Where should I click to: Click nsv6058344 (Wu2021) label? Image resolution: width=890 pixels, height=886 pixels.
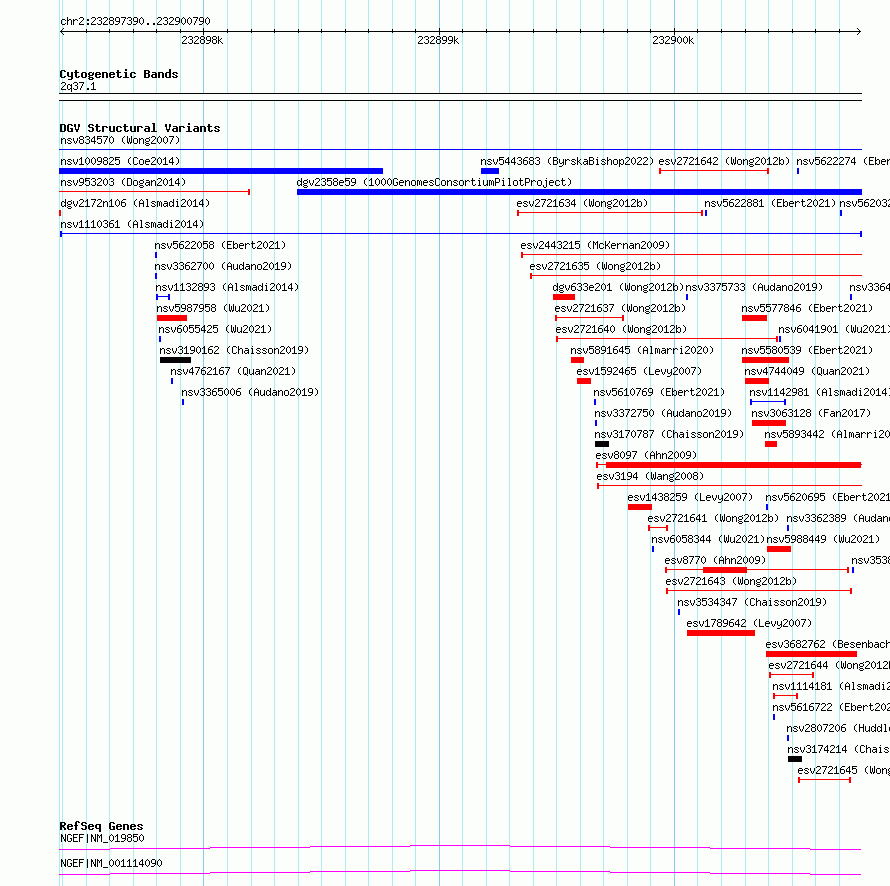tap(708, 539)
